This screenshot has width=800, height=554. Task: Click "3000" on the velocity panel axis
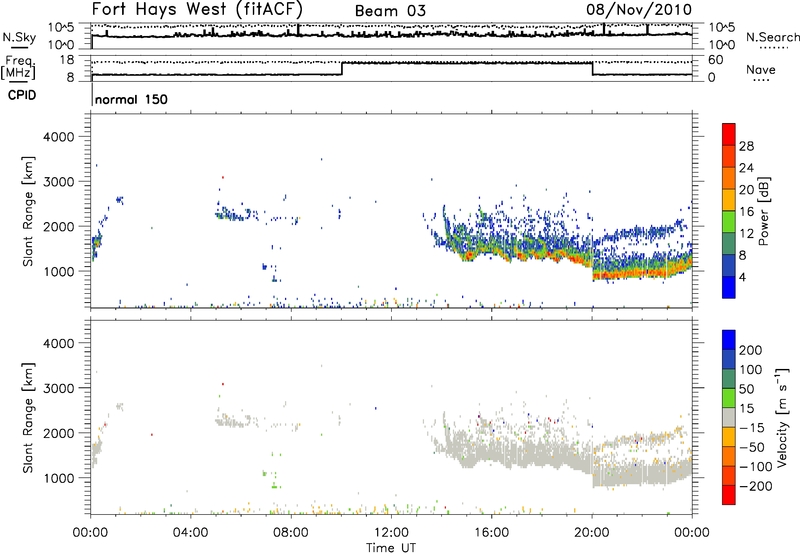(59, 388)
